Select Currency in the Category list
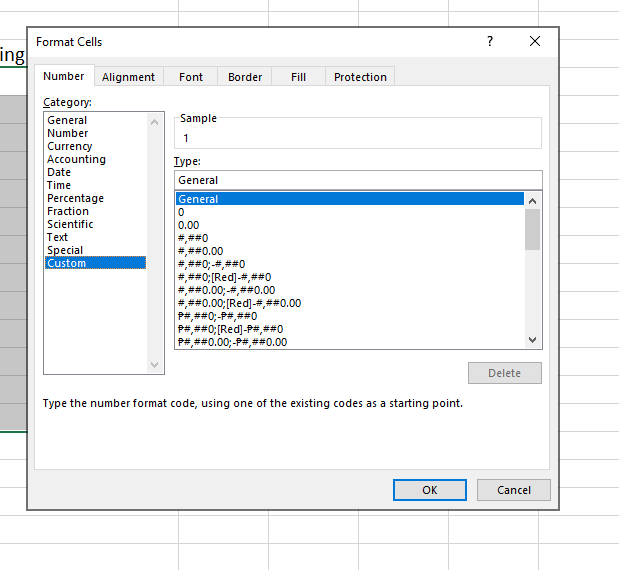The image size is (619, 570). (70, 146)
